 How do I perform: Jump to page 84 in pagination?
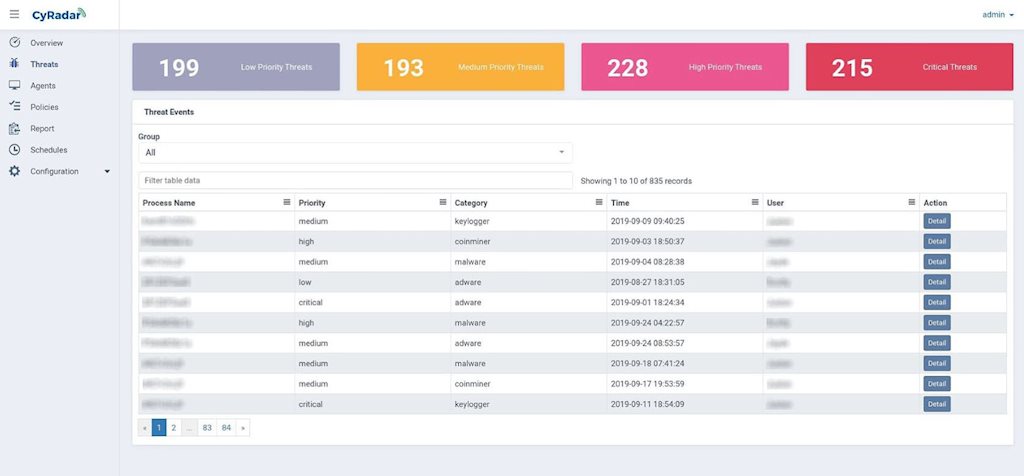[227, 428]
